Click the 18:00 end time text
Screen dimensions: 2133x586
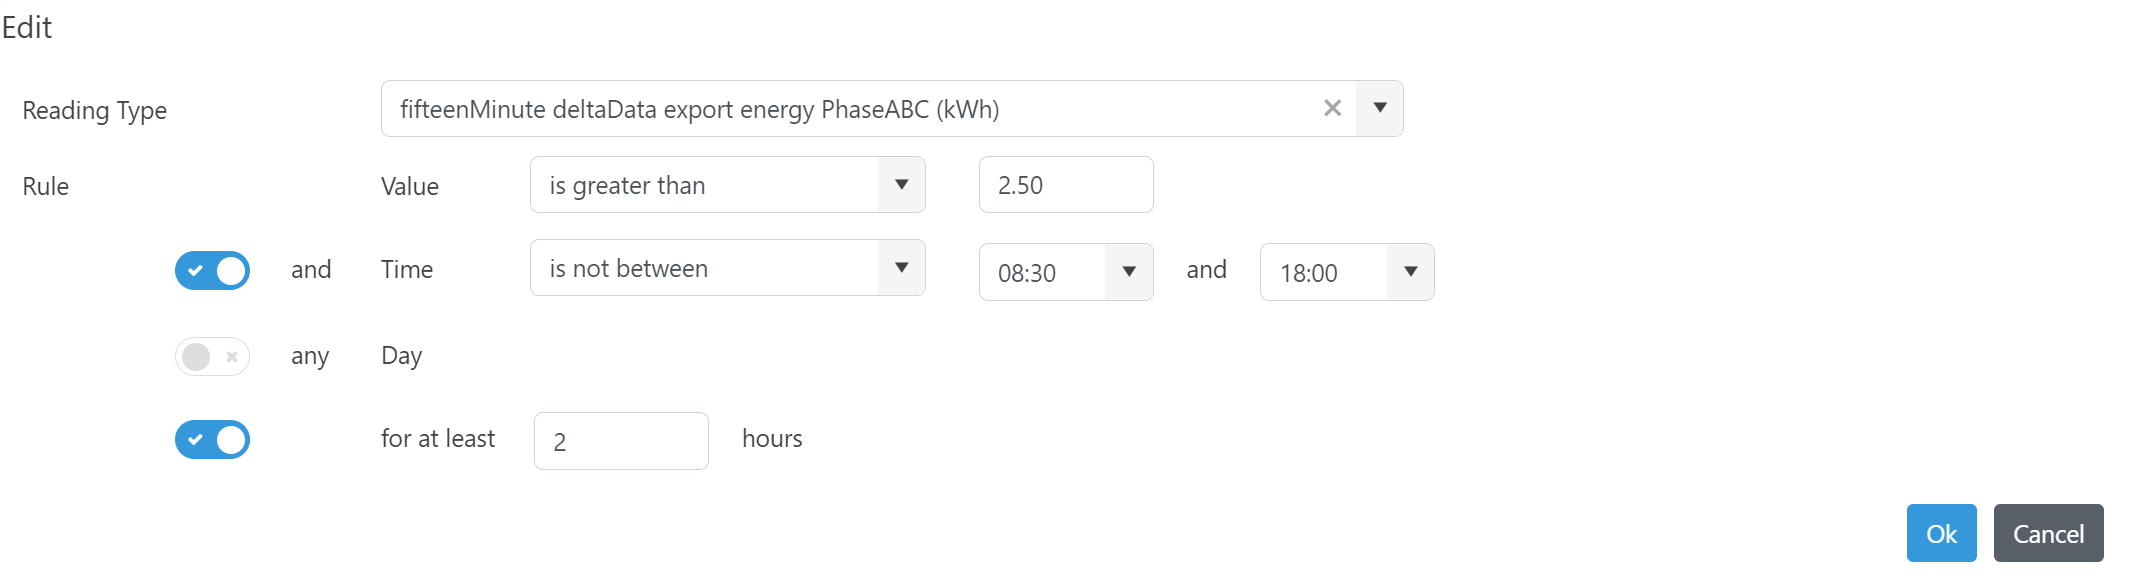[1309, 273]
